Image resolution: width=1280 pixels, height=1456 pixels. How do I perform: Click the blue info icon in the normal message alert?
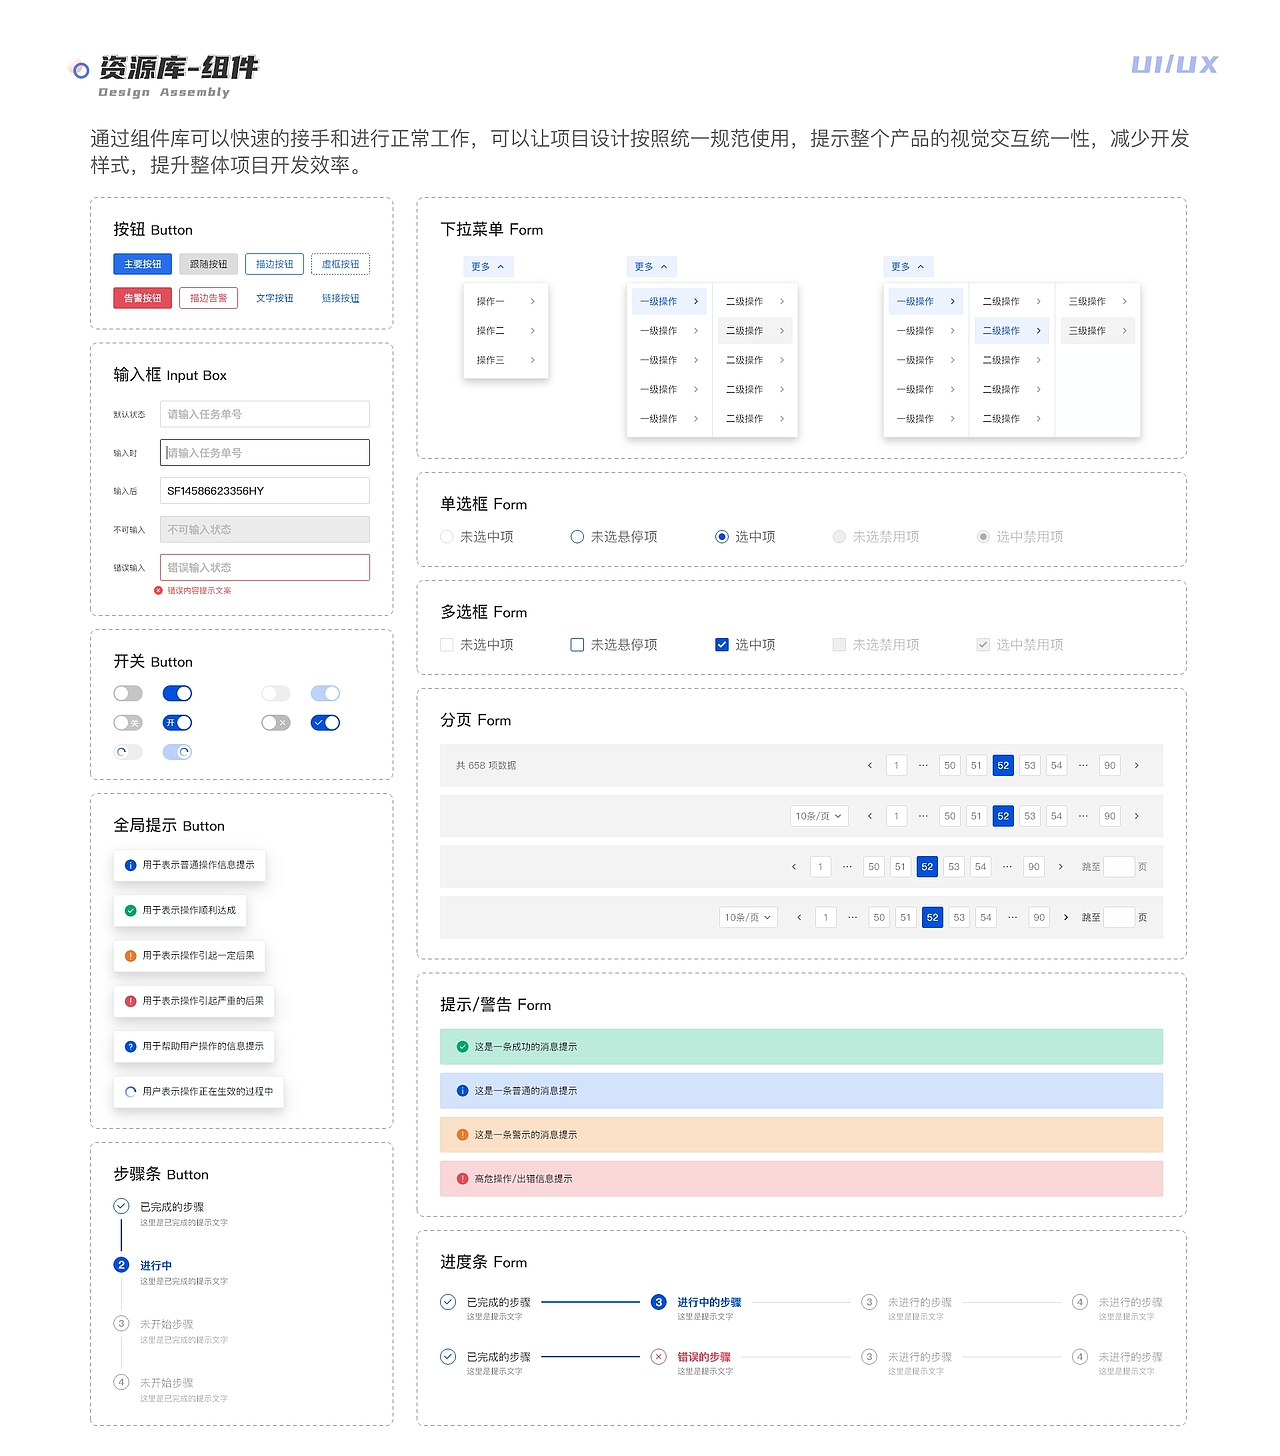(461, 1091)
